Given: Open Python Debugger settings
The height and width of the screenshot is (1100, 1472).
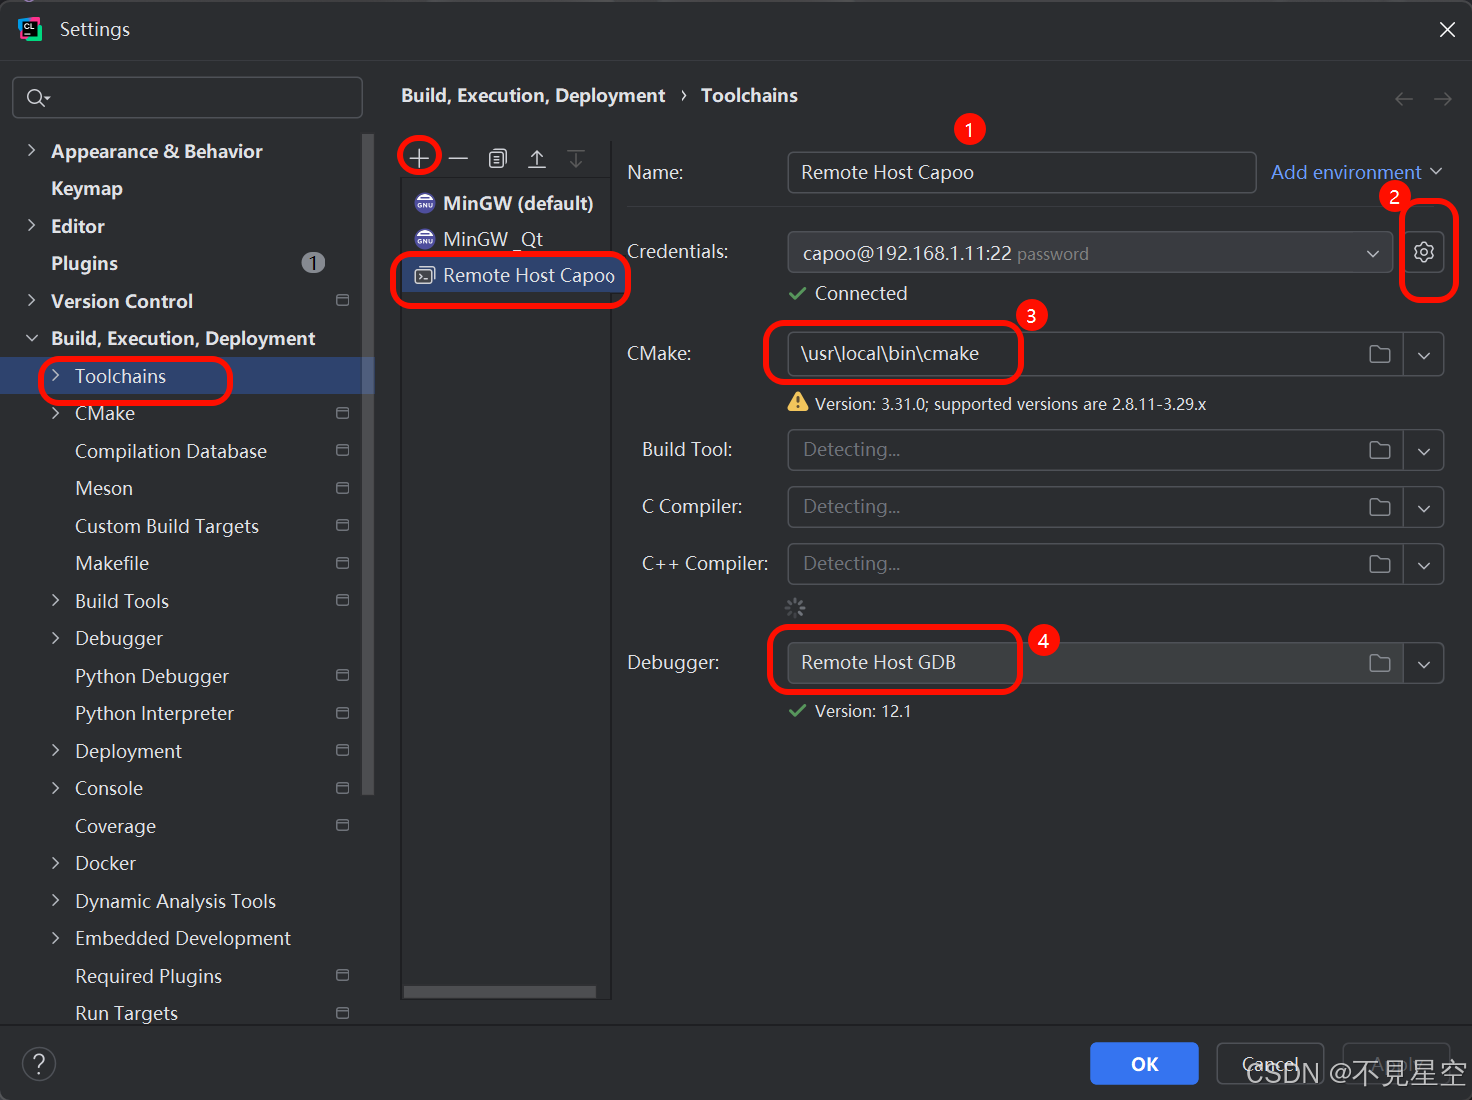Looking at the screenshot, I should (x=152, y=676).
